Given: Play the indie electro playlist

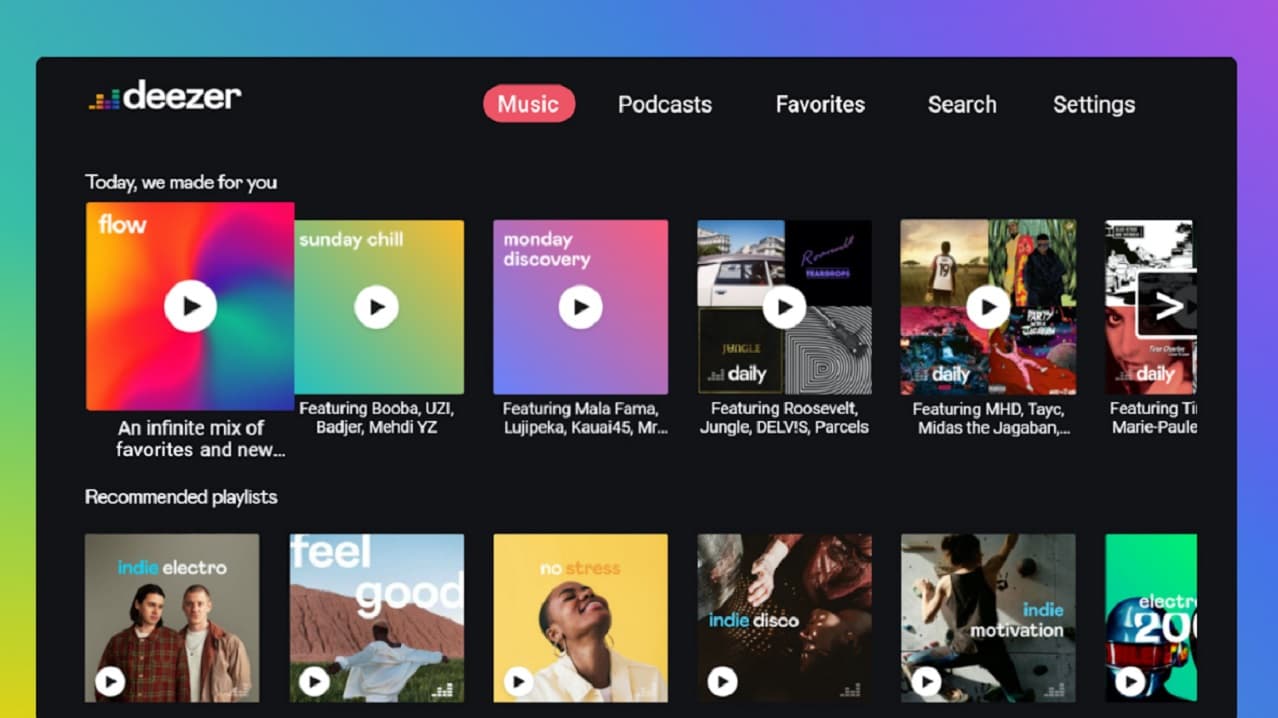Looking at the screenshot, I should [110, 682].
